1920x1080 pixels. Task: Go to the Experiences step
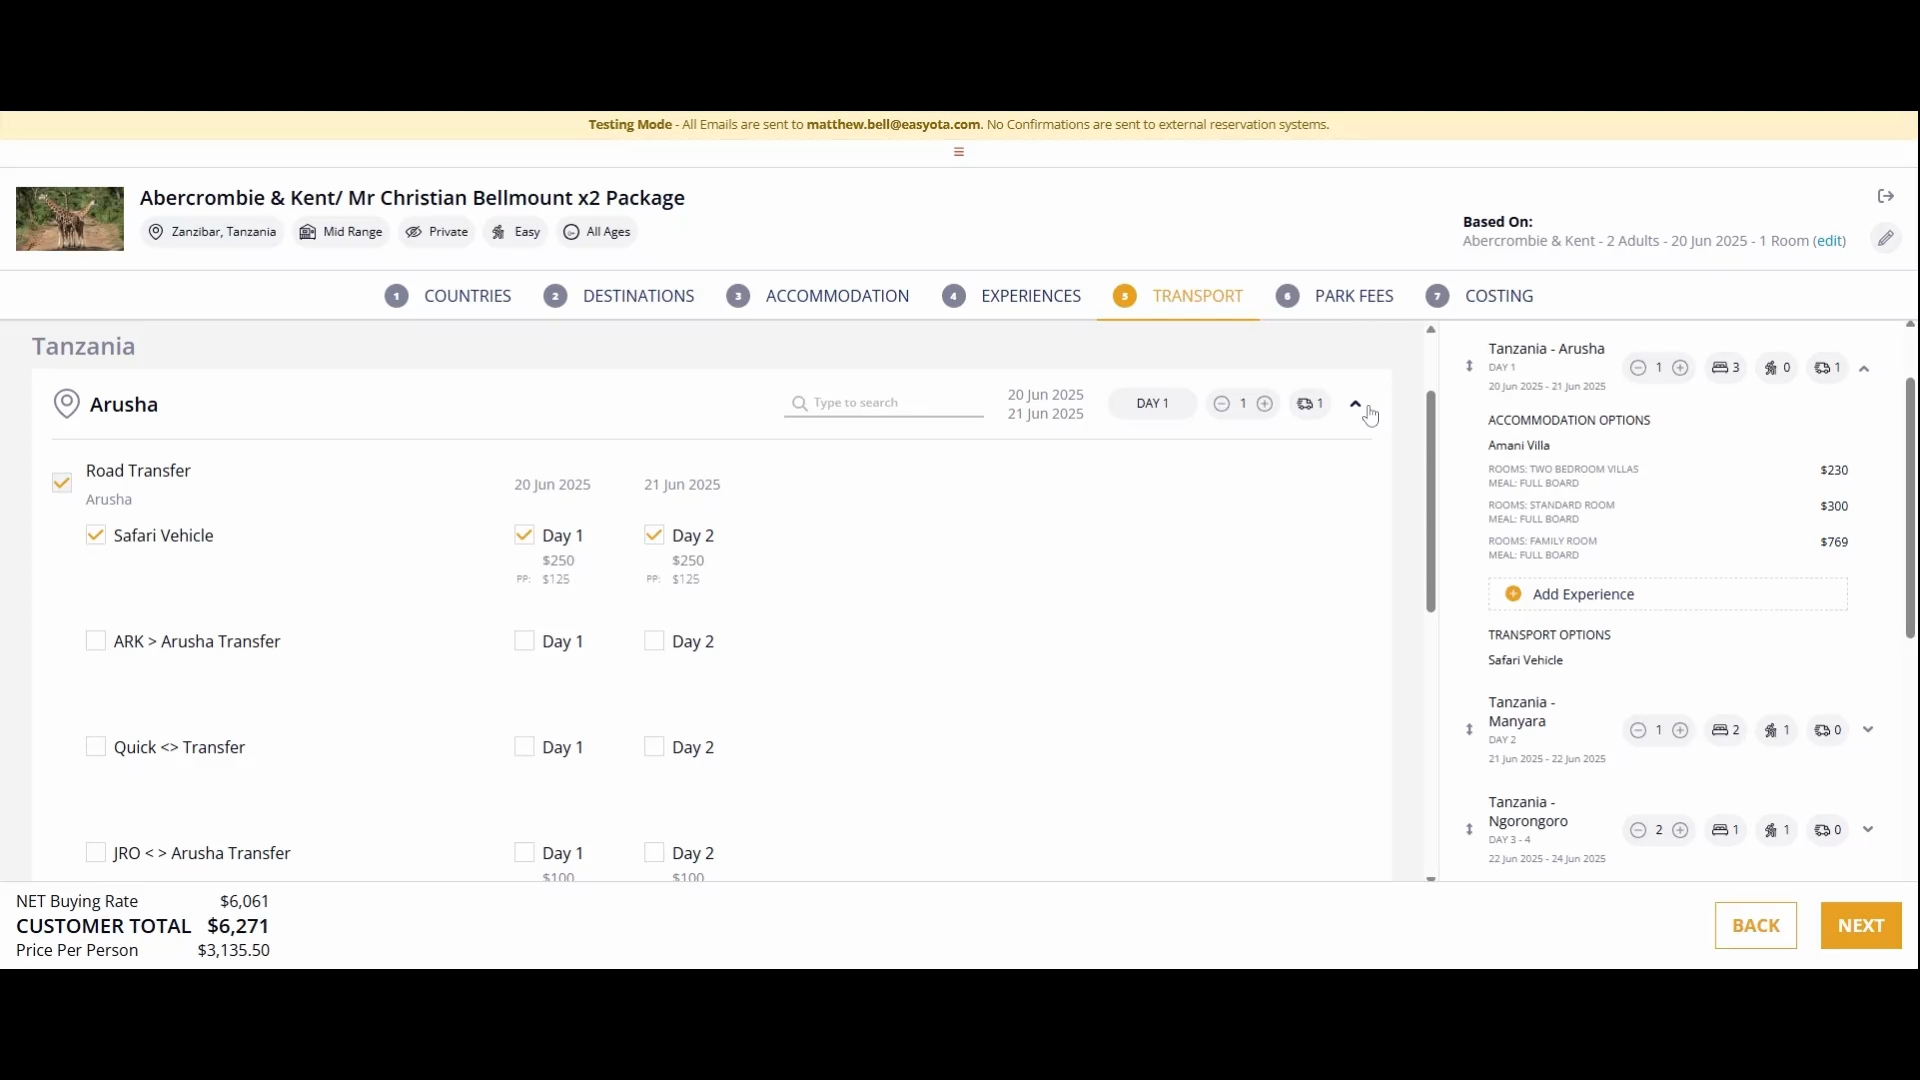coord(1012,296)
